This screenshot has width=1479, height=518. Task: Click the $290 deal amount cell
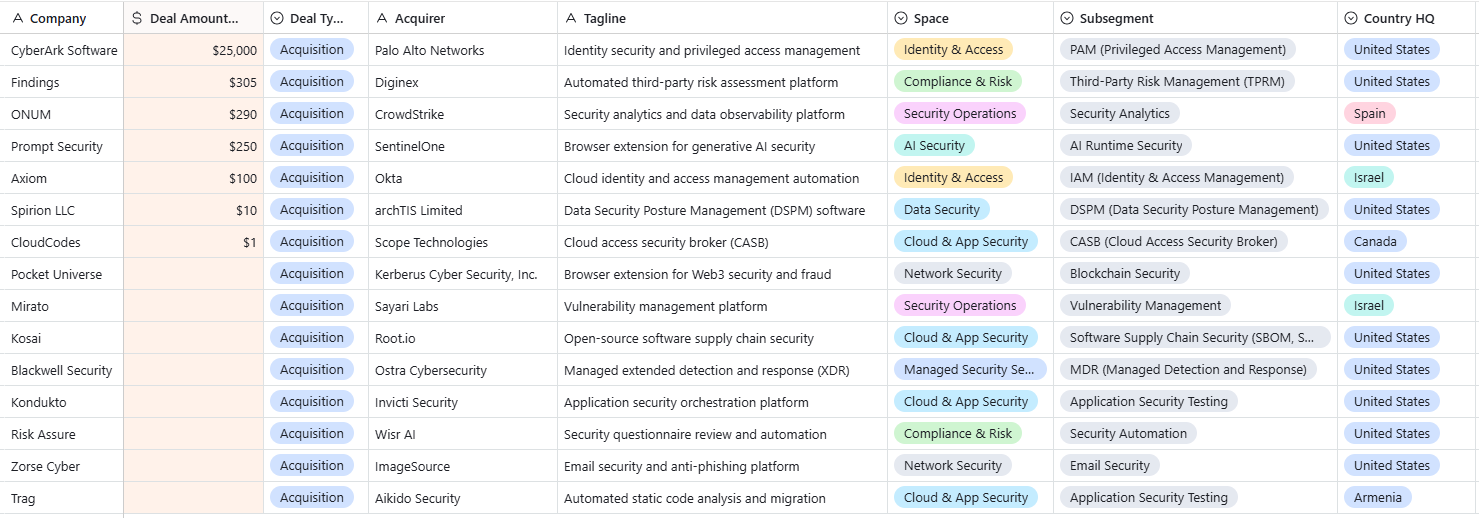click(x=194, y=114)
